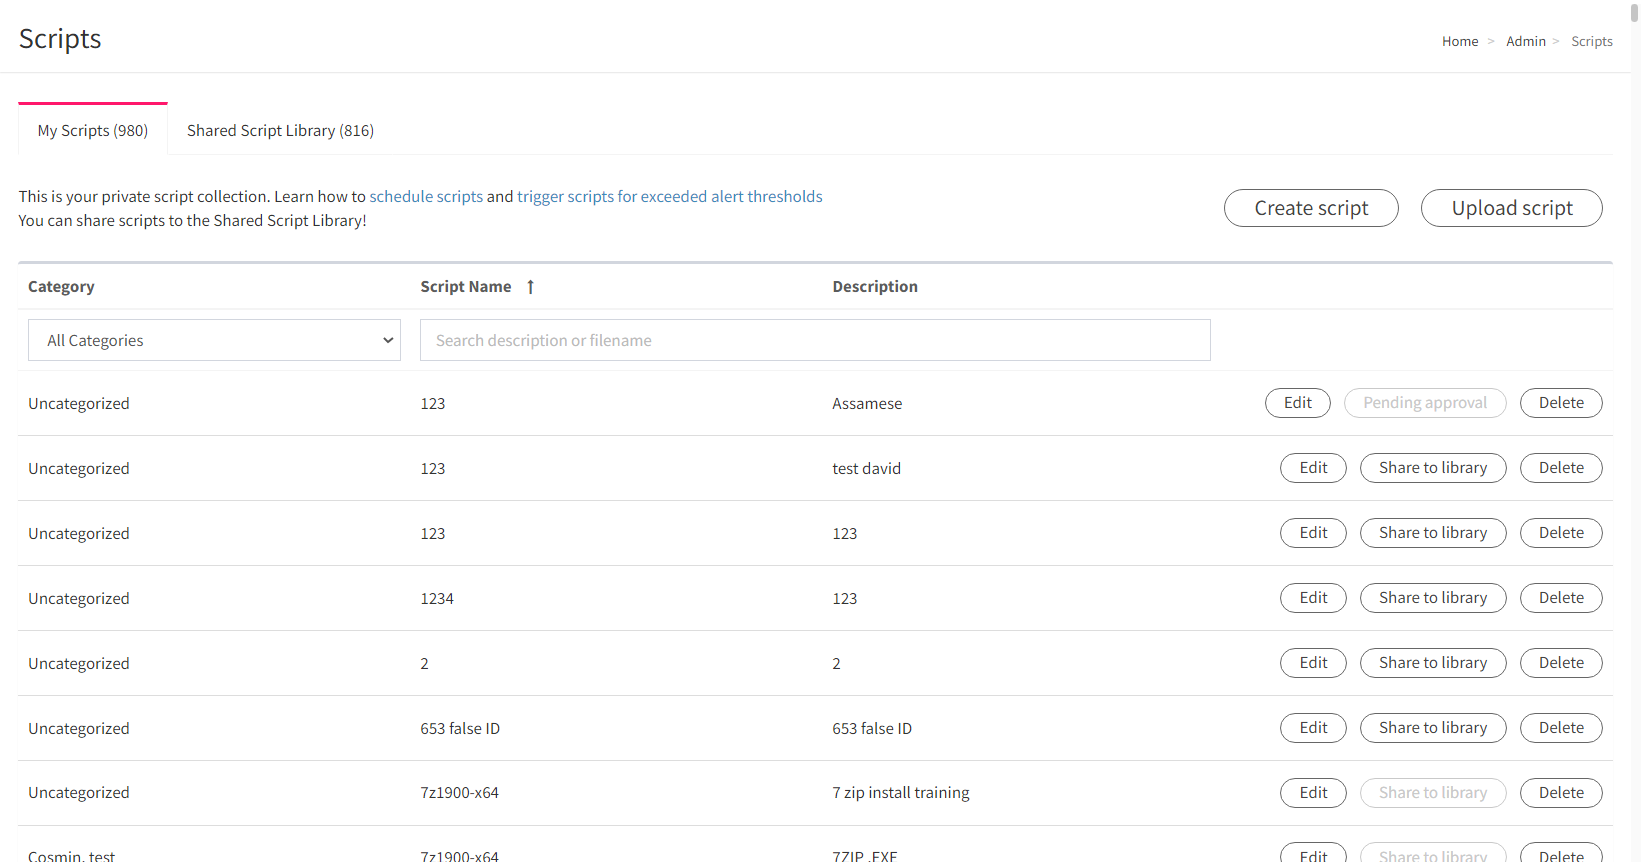The height and width of the screenshot is (862, 1641).
Task: Navigate to Admin breadcrumb
Action: tap(1526, 41)
